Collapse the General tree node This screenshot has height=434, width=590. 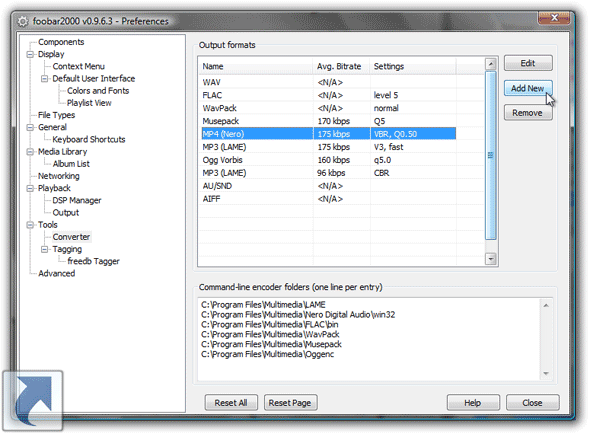tap(30, 127)
